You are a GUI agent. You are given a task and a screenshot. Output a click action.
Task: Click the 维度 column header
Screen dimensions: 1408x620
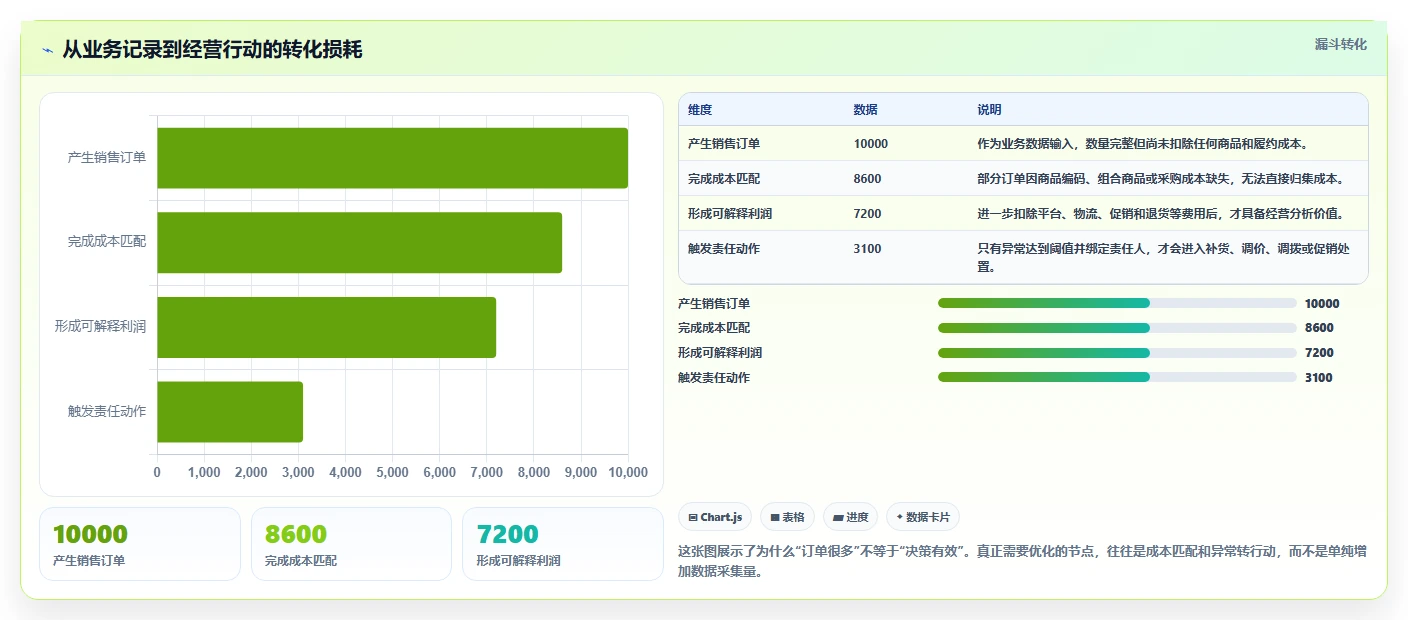[700, 110]
